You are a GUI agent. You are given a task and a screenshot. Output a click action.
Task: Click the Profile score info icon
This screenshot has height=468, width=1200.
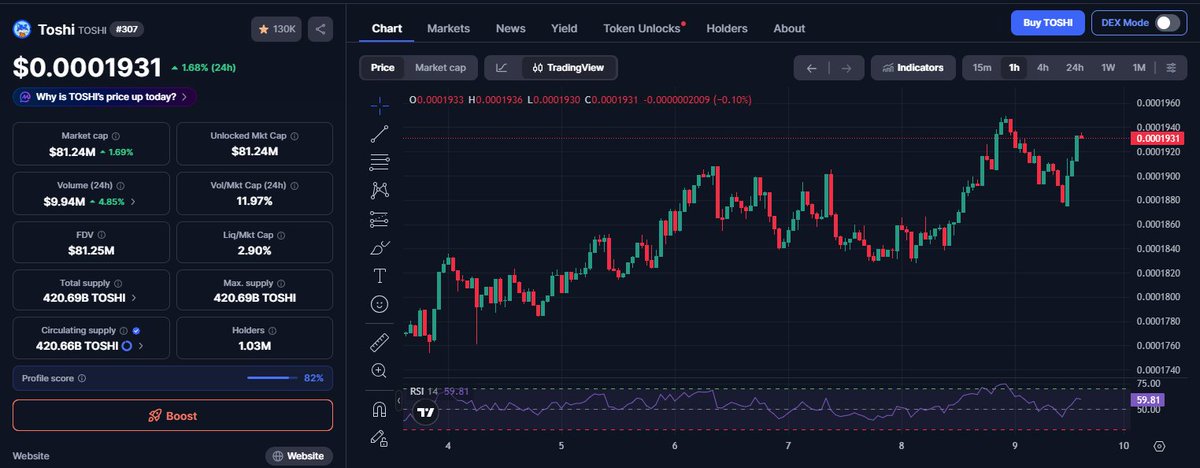click(82, 379)
